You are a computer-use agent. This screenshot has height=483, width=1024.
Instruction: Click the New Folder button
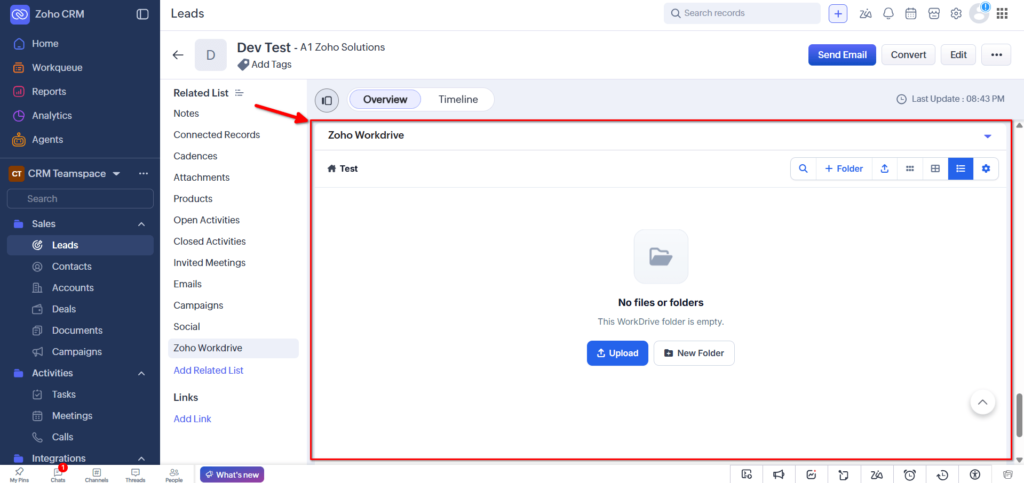pos(694,353)
